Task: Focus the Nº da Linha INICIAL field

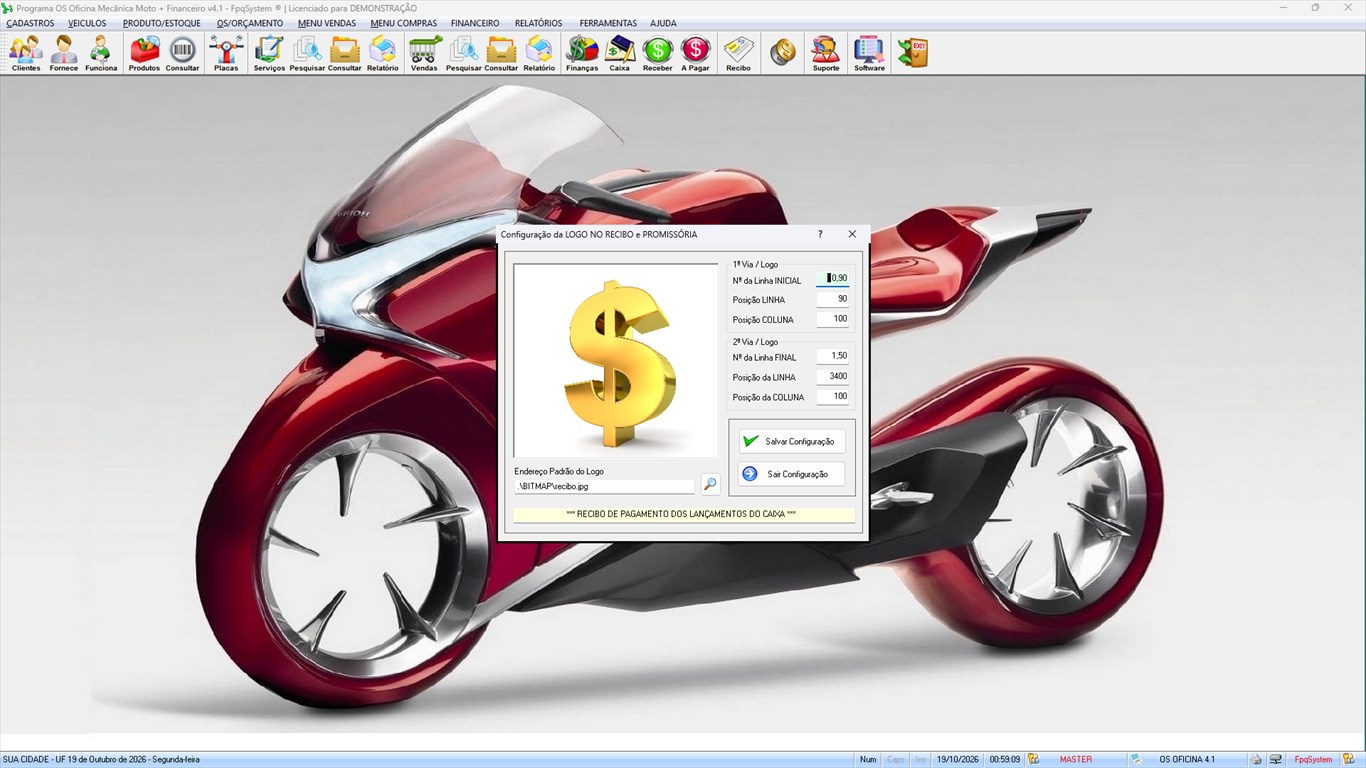Action: (x=833, y=278)
